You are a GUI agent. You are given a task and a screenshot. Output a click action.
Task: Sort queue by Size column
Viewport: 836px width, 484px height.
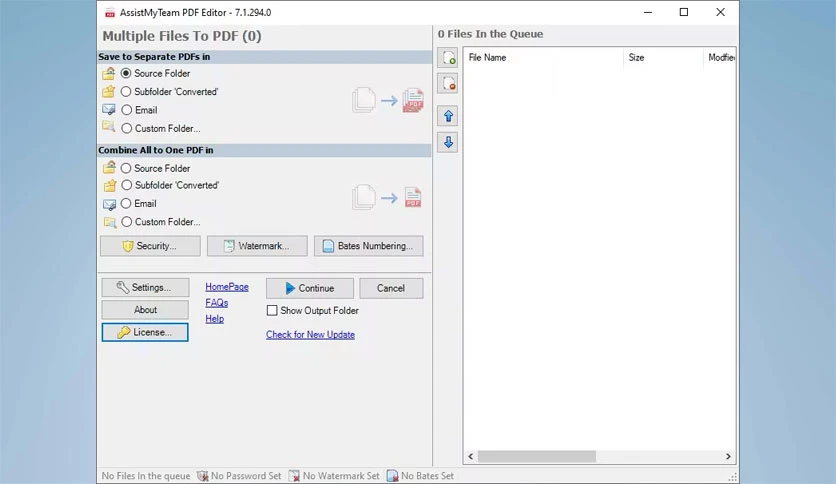pos(663,58)
